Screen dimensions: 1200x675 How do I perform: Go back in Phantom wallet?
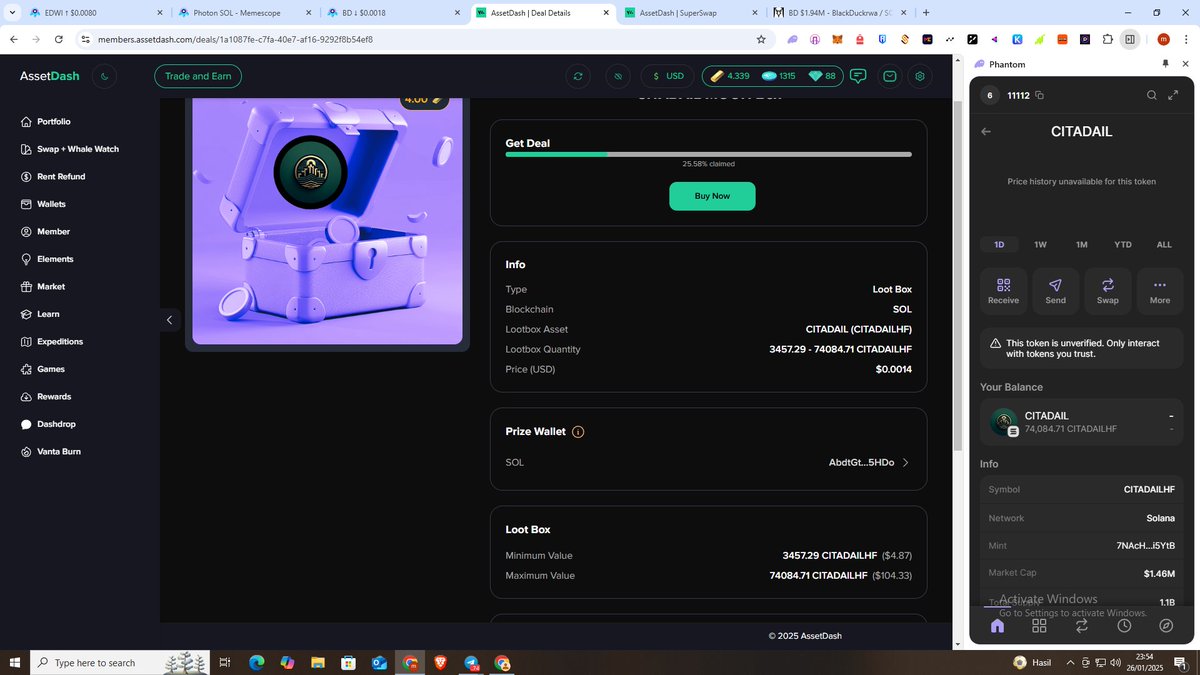click(986, 131)
